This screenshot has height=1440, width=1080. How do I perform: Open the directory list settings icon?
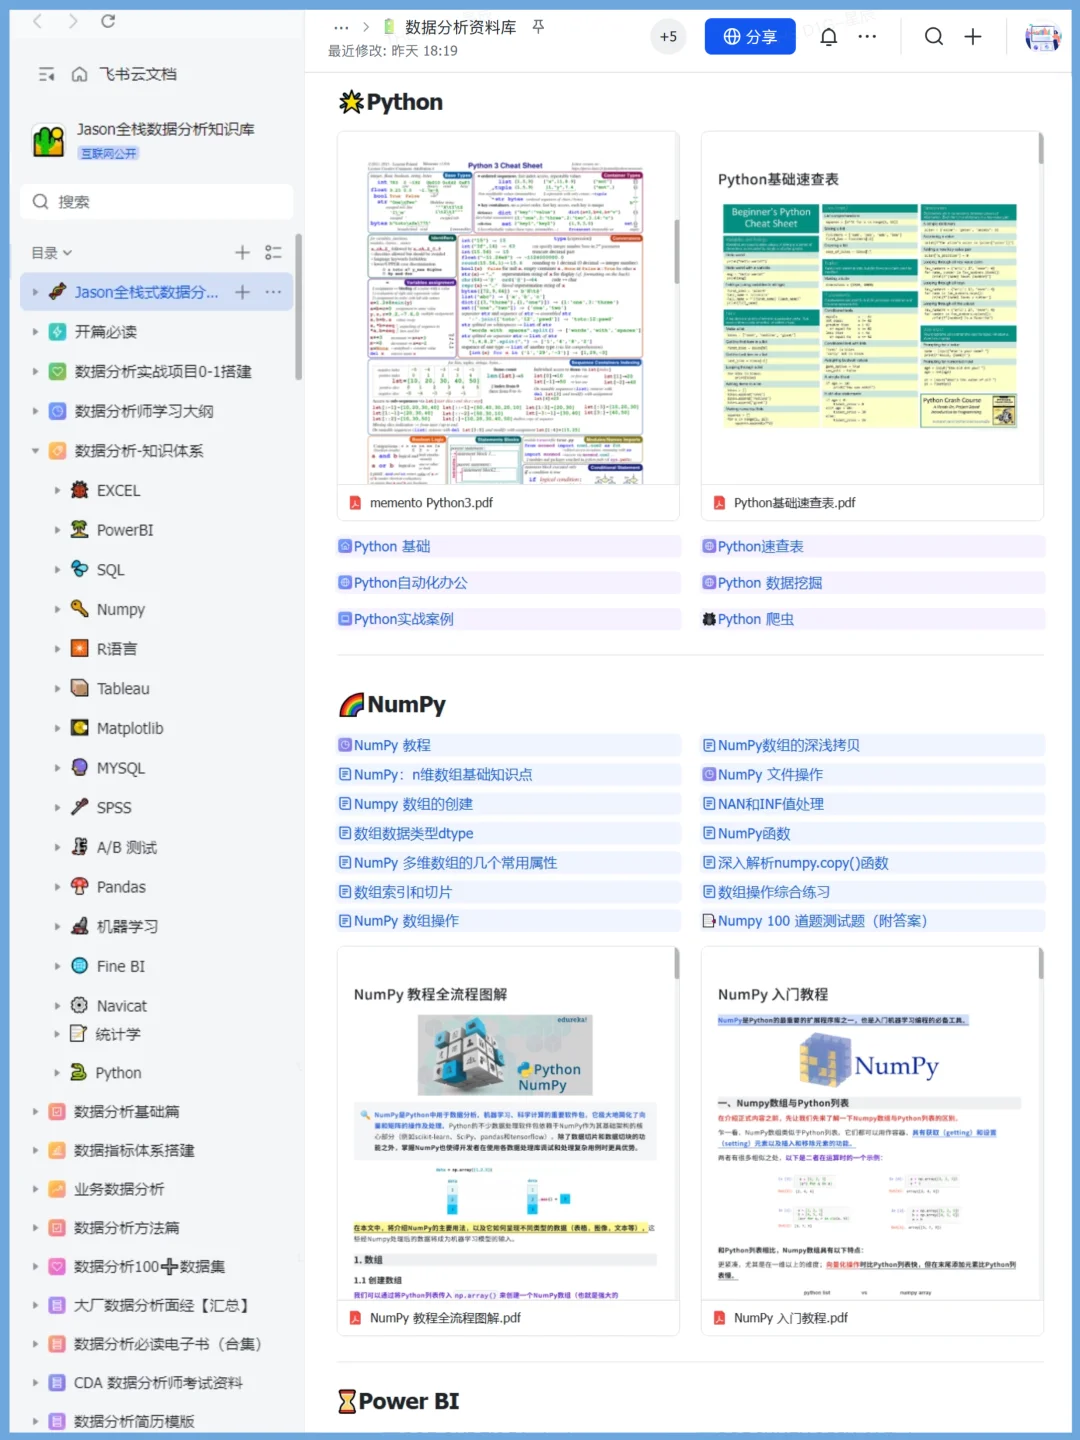tap(273, 253)
